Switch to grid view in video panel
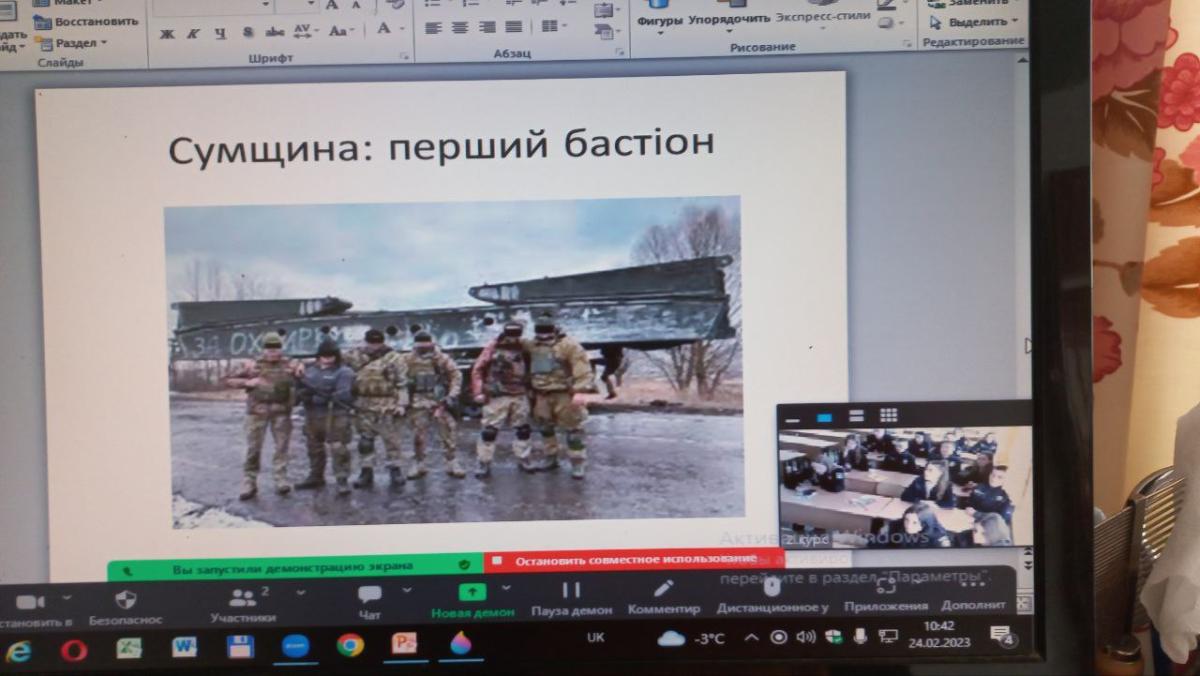Viewport: 1200px width, 676px height. (x=888, y=415)
